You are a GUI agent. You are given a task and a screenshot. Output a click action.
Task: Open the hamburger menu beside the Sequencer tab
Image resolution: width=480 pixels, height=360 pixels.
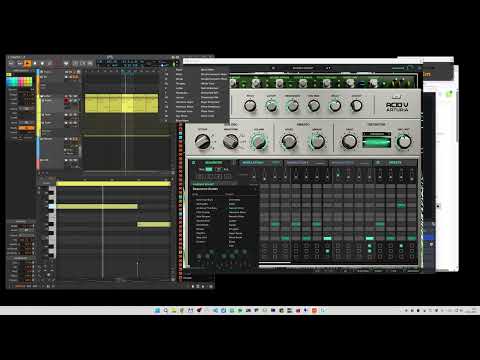(194, 163)
